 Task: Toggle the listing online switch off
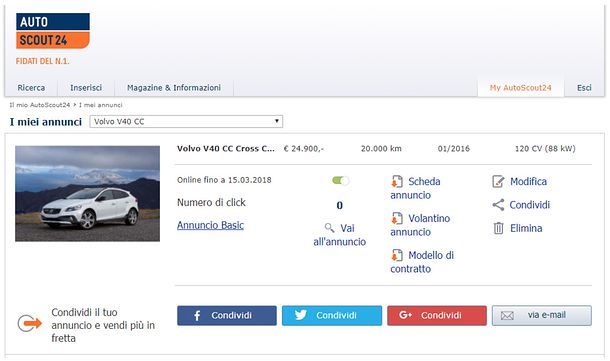340,180
